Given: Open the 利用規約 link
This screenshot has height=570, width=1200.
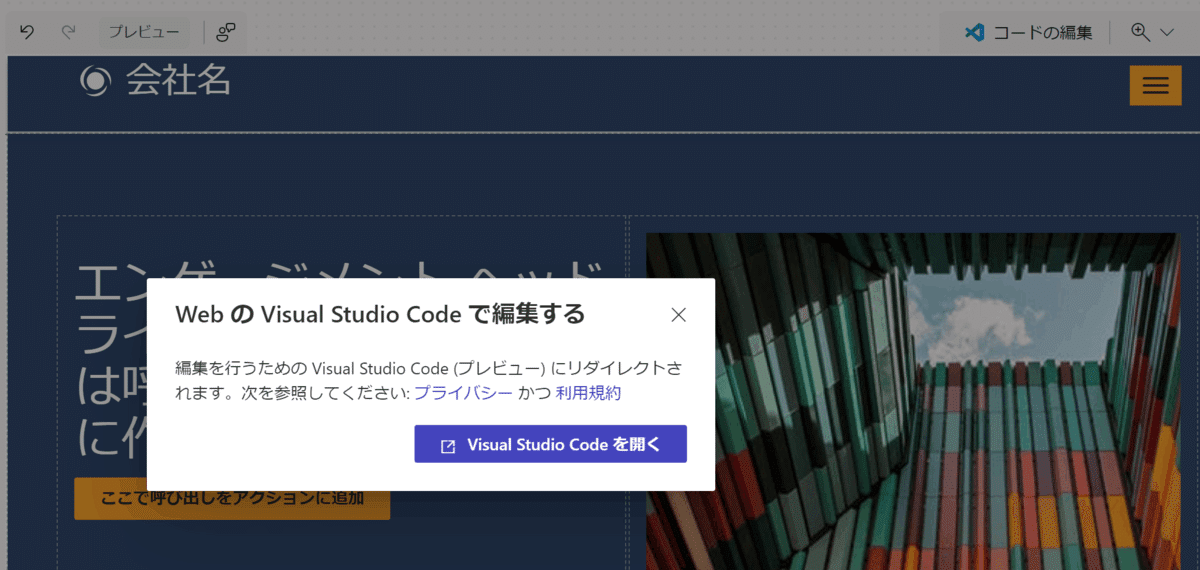Looking at the screenshot, I should coord(588,393).
